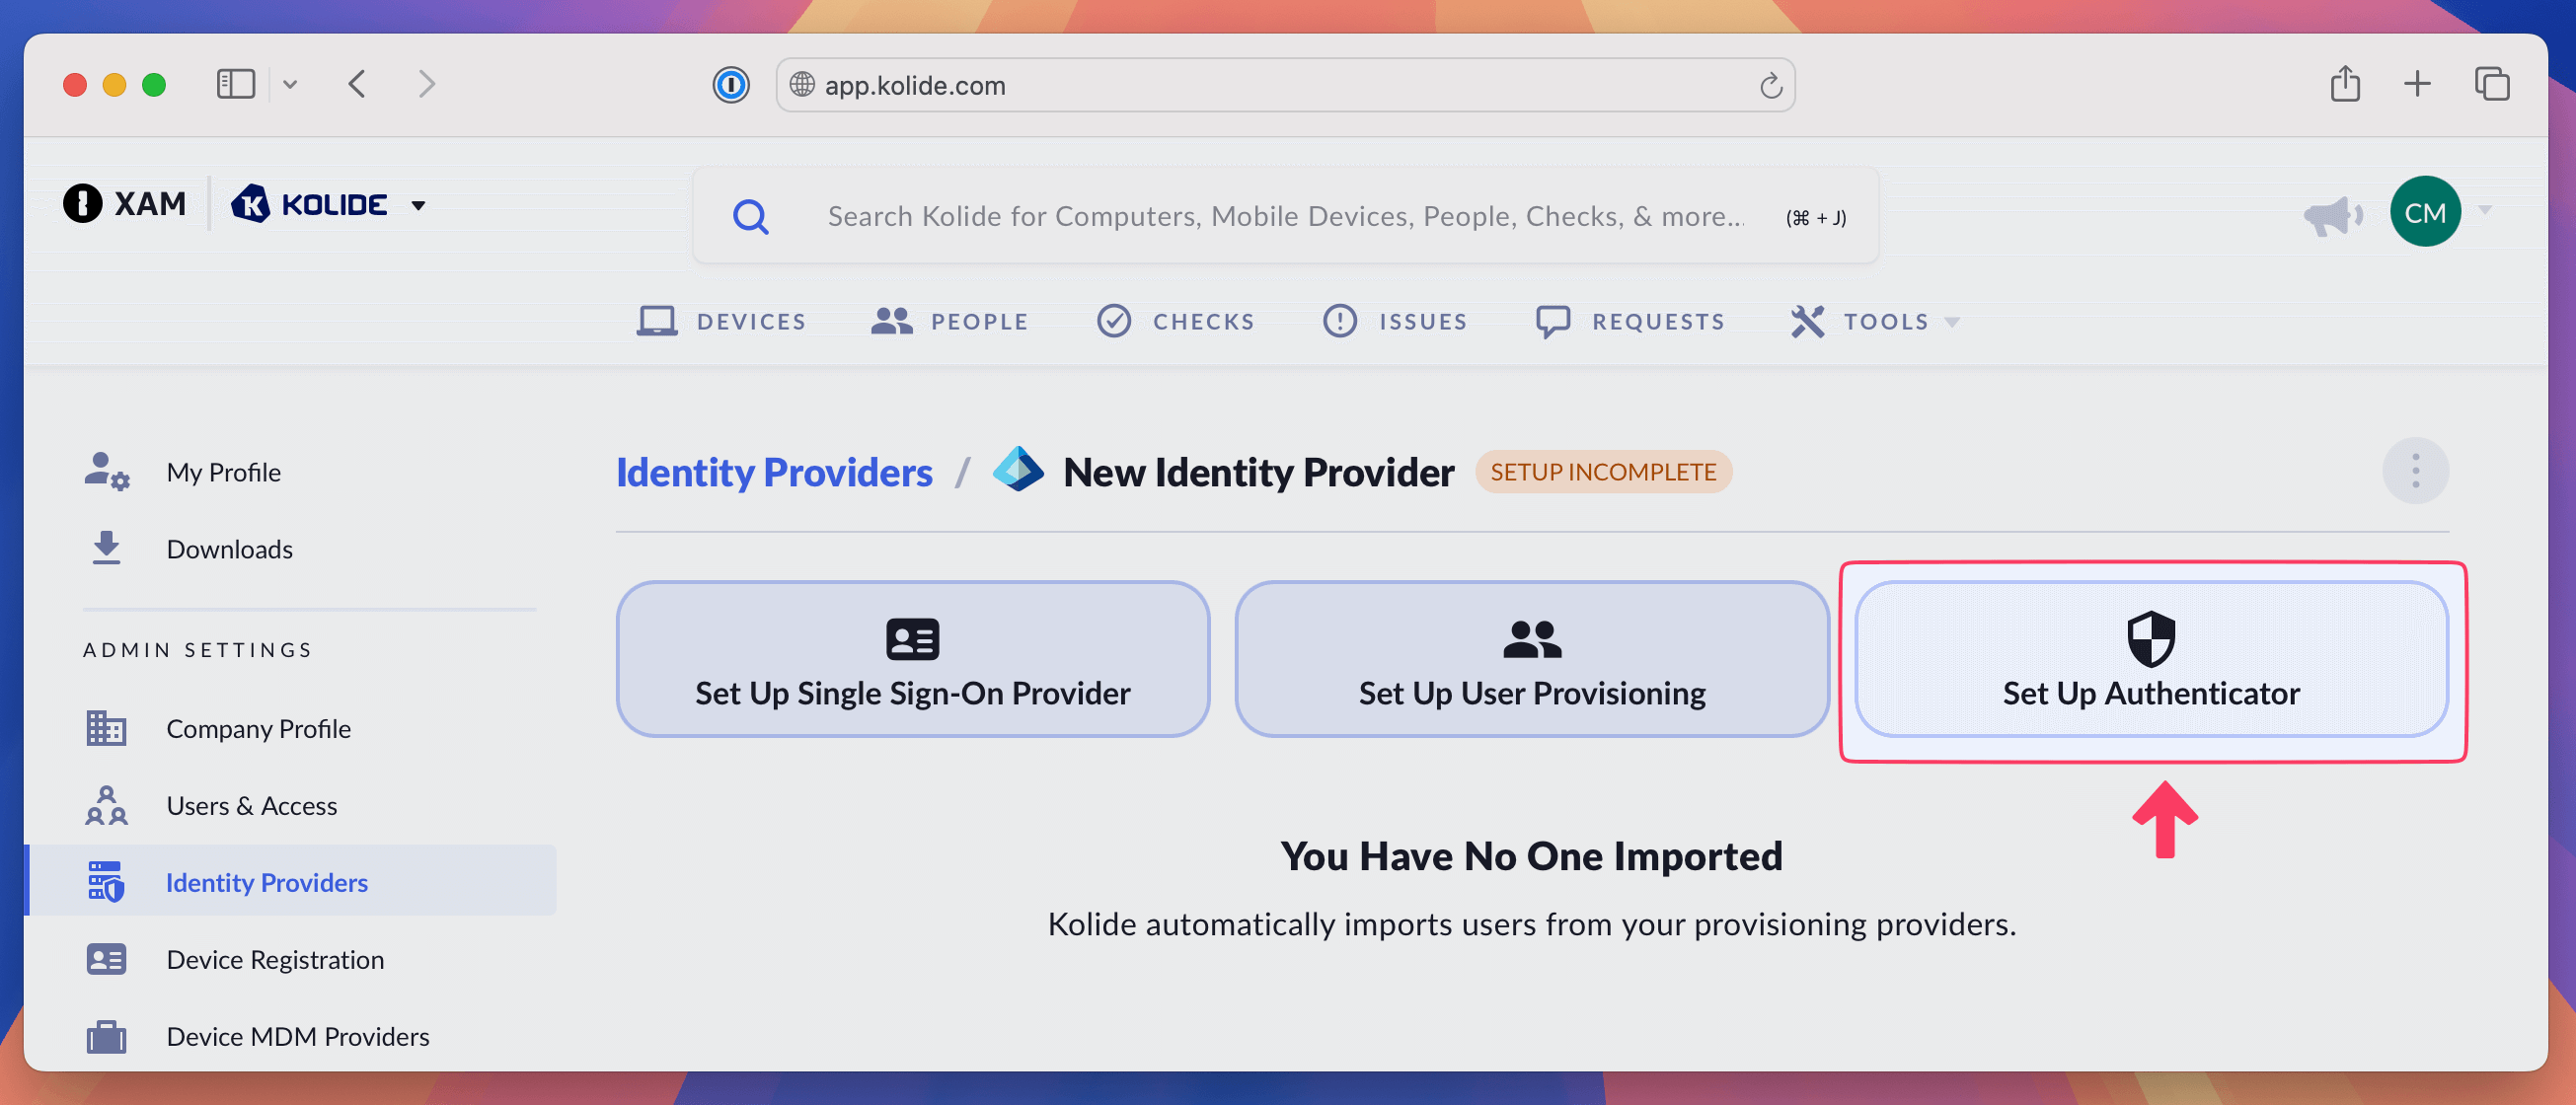This screenshot has height=1105, width=2576.
Task: Open Device Registration settings
Action: pos(275,960)
